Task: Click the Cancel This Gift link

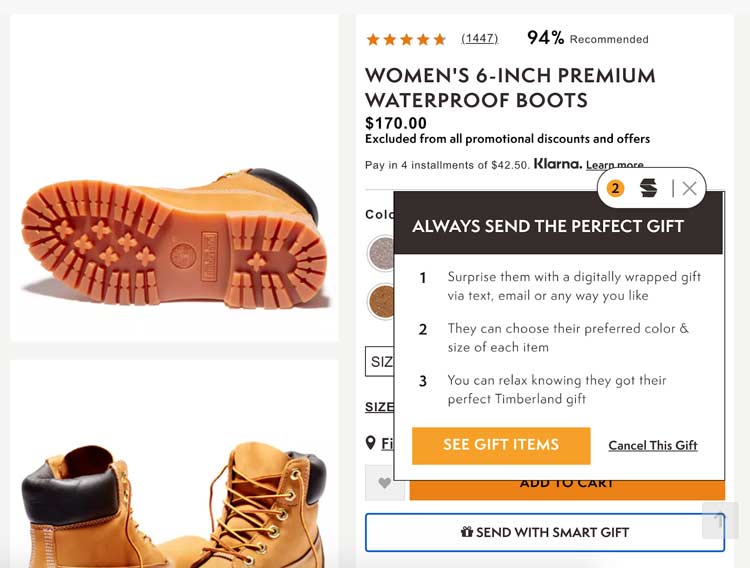Action: 652,445
